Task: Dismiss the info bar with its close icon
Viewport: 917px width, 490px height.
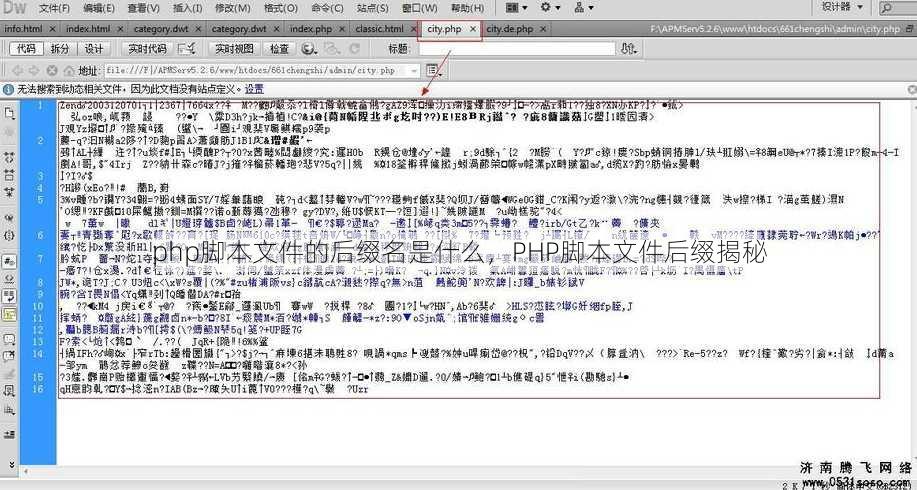Action: point(912,89)
